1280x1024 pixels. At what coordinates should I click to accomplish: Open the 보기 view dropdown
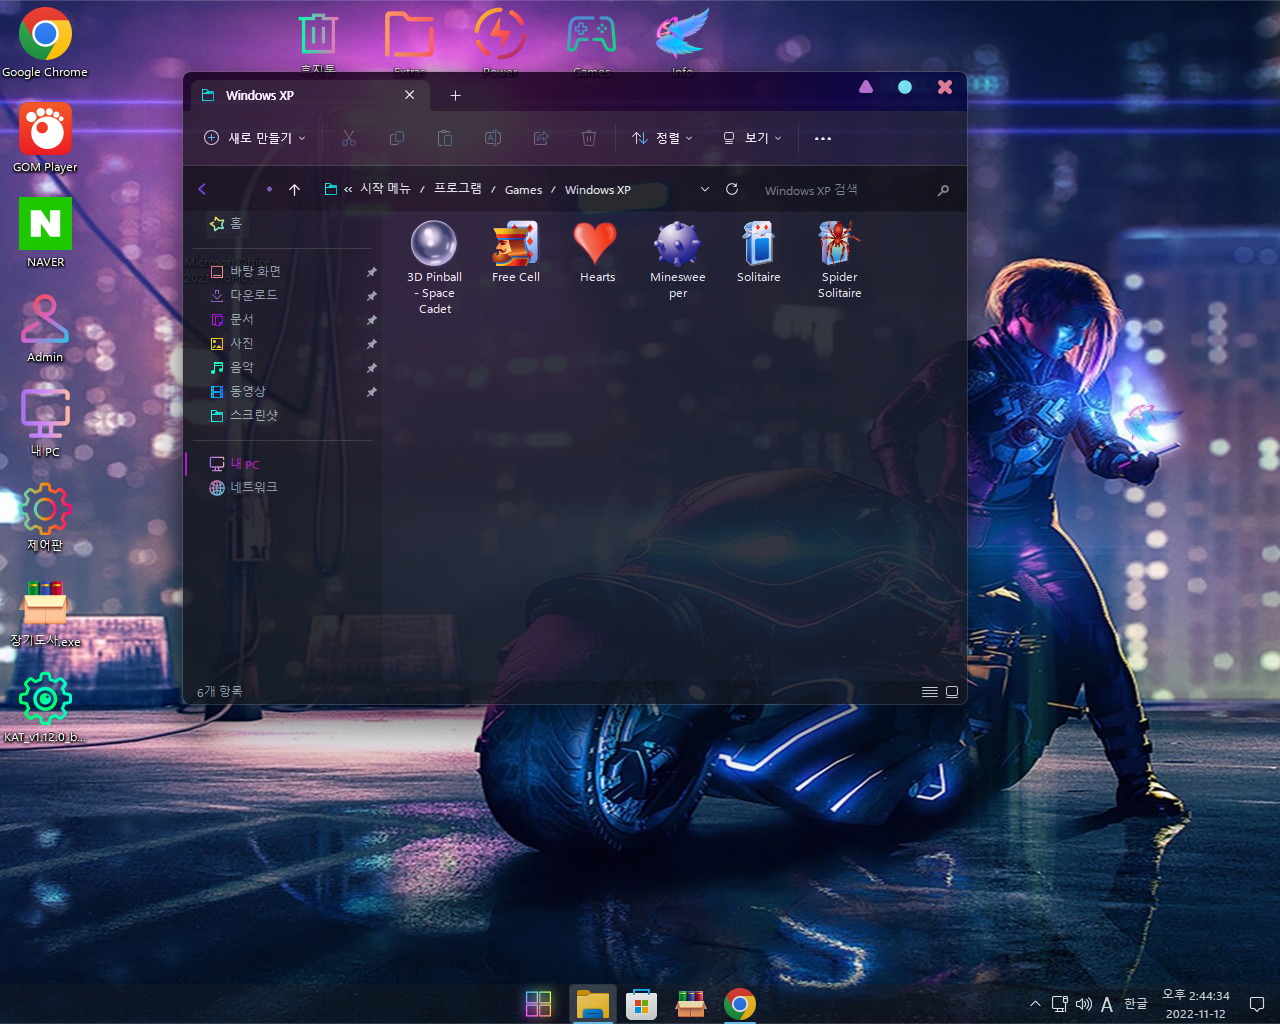coord(752,138)
